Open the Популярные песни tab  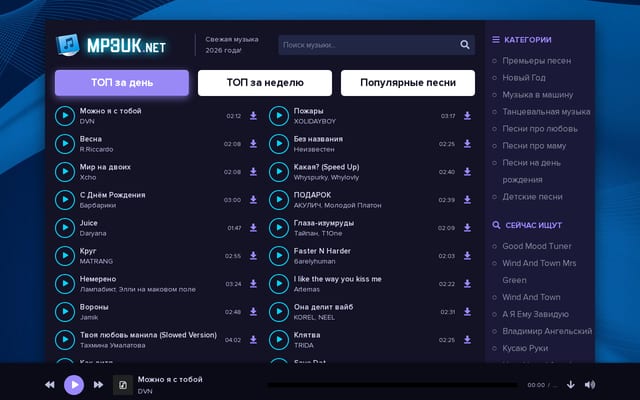click(x=408, y=83)
